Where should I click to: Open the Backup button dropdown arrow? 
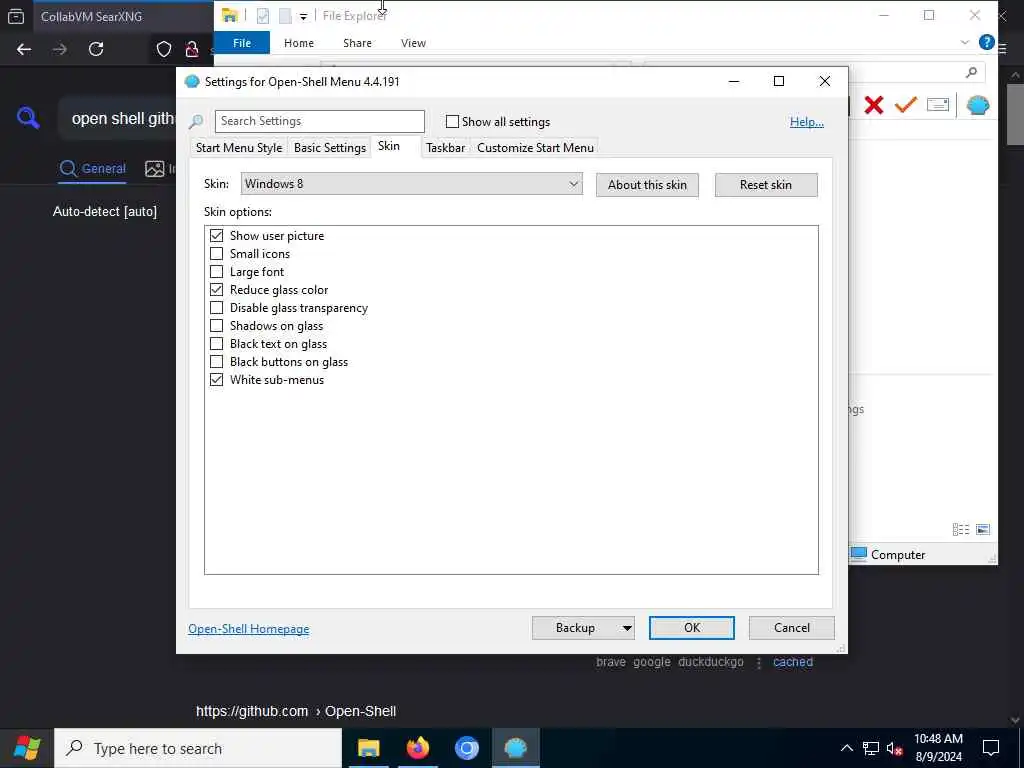tap(627, 628)
